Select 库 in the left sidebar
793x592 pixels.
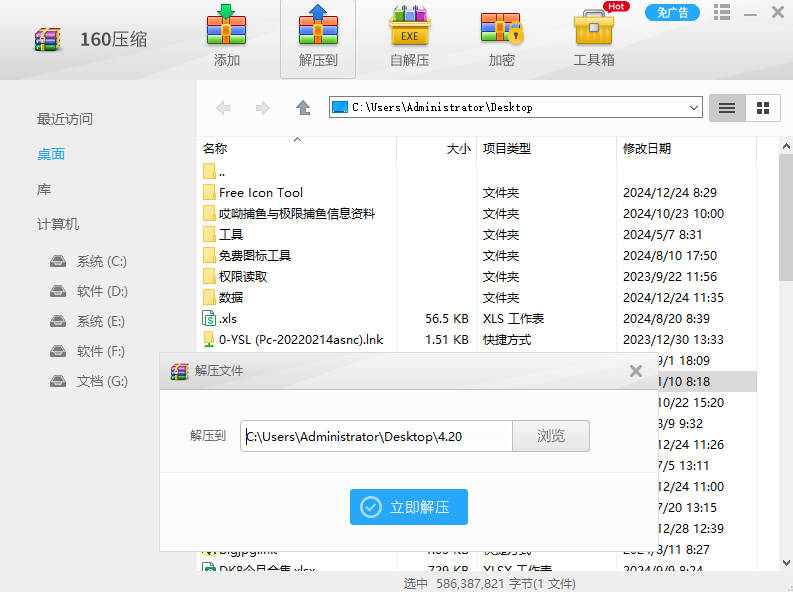point(44,189)
